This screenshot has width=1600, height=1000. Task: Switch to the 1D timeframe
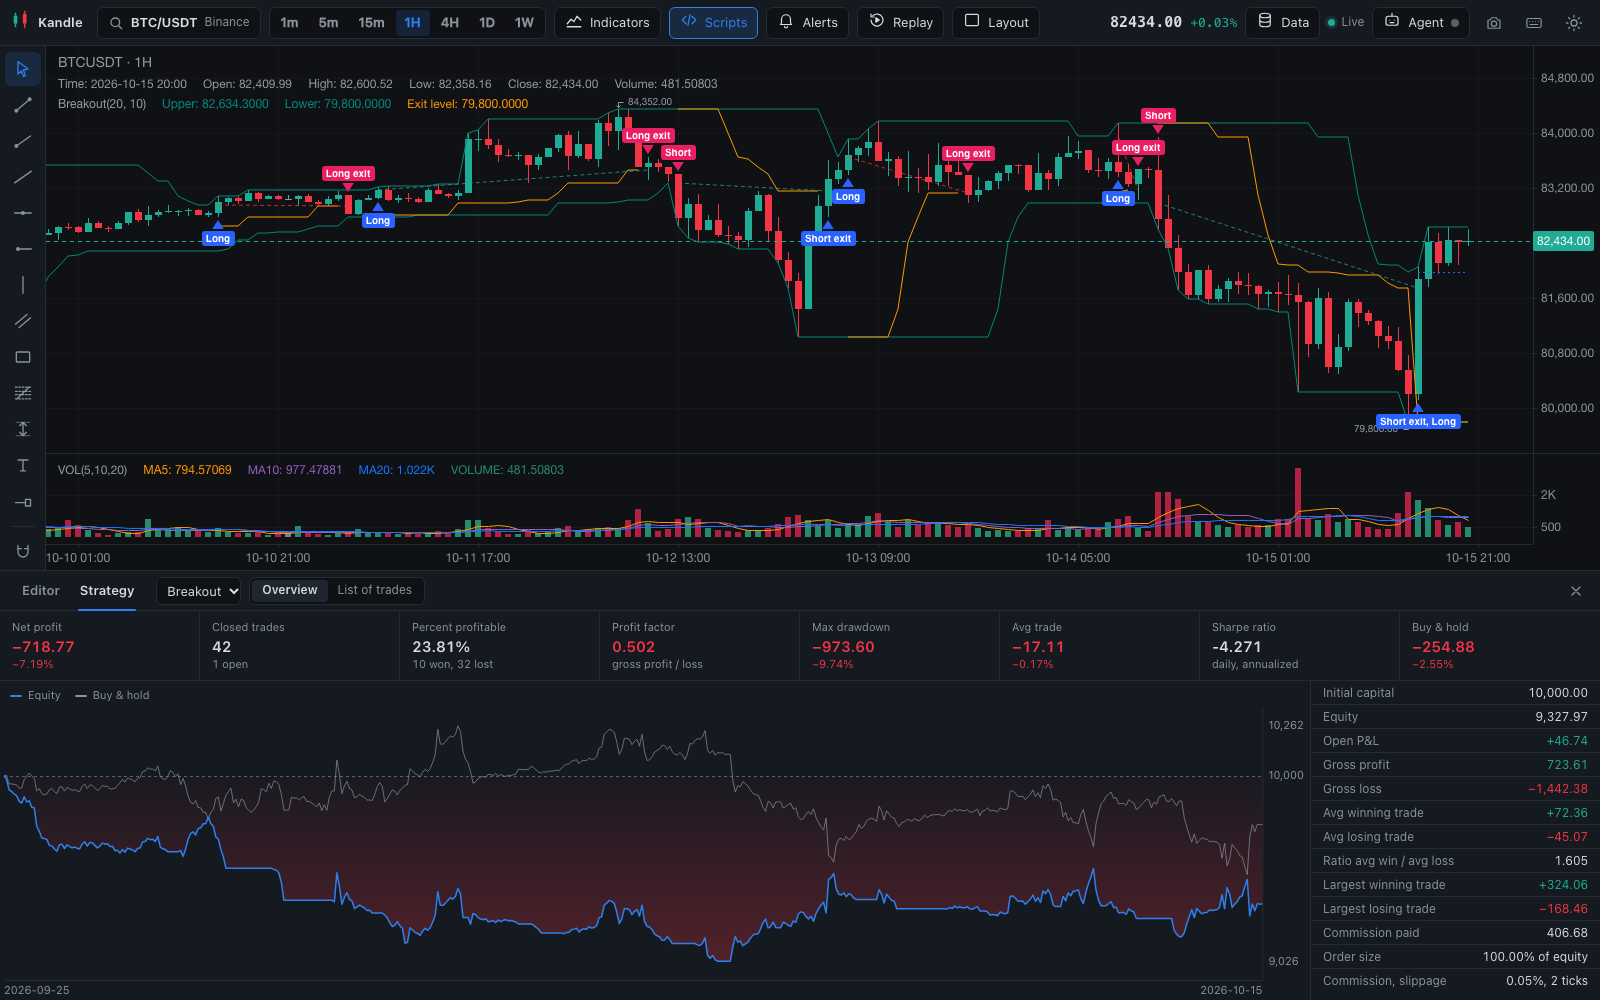click(487, 23)
